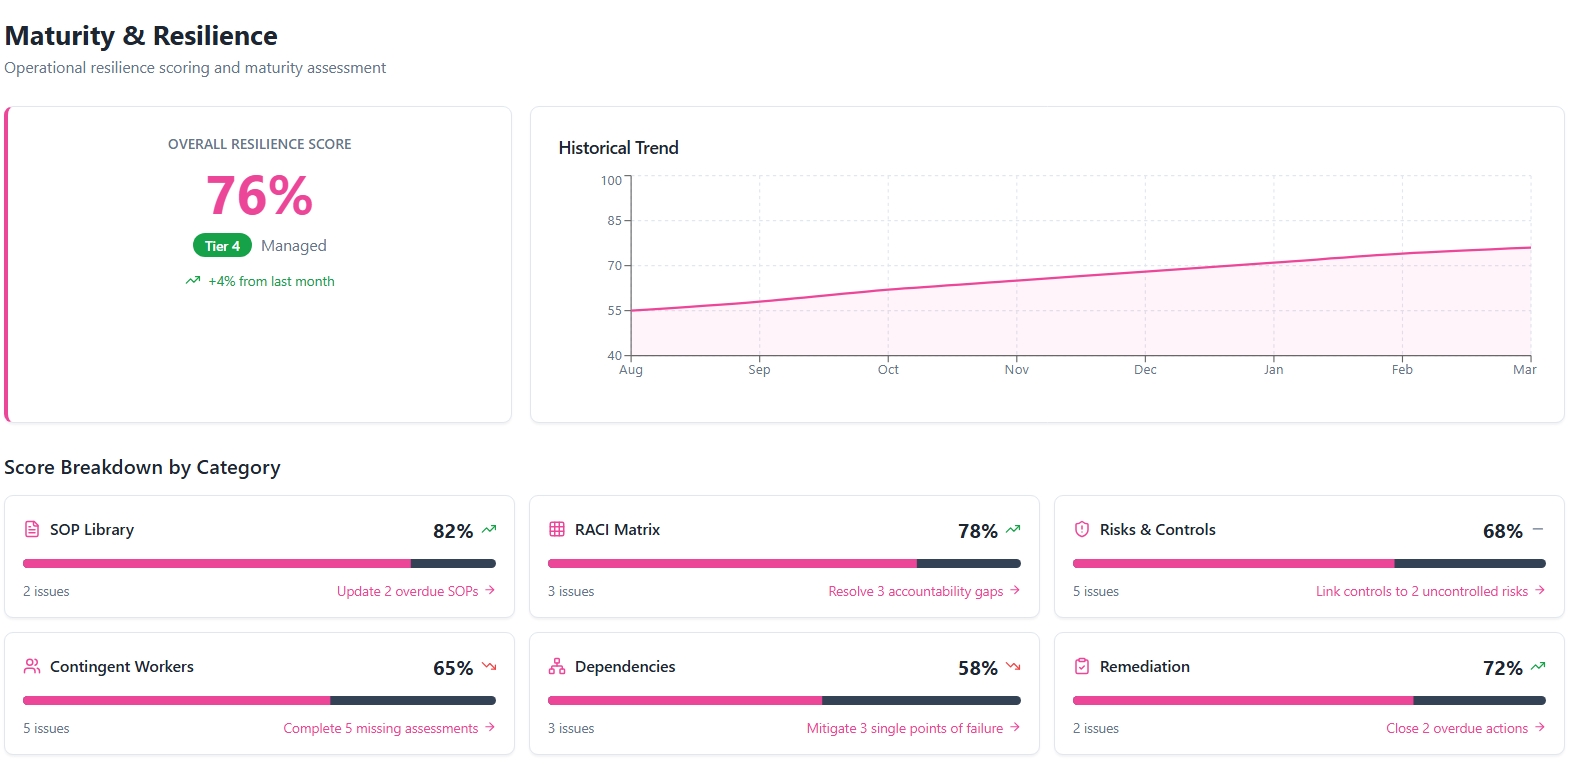Screen dimensions: 1582x770
Task: Click the SOP Library progress bar
Action: (x=259, y=563)
